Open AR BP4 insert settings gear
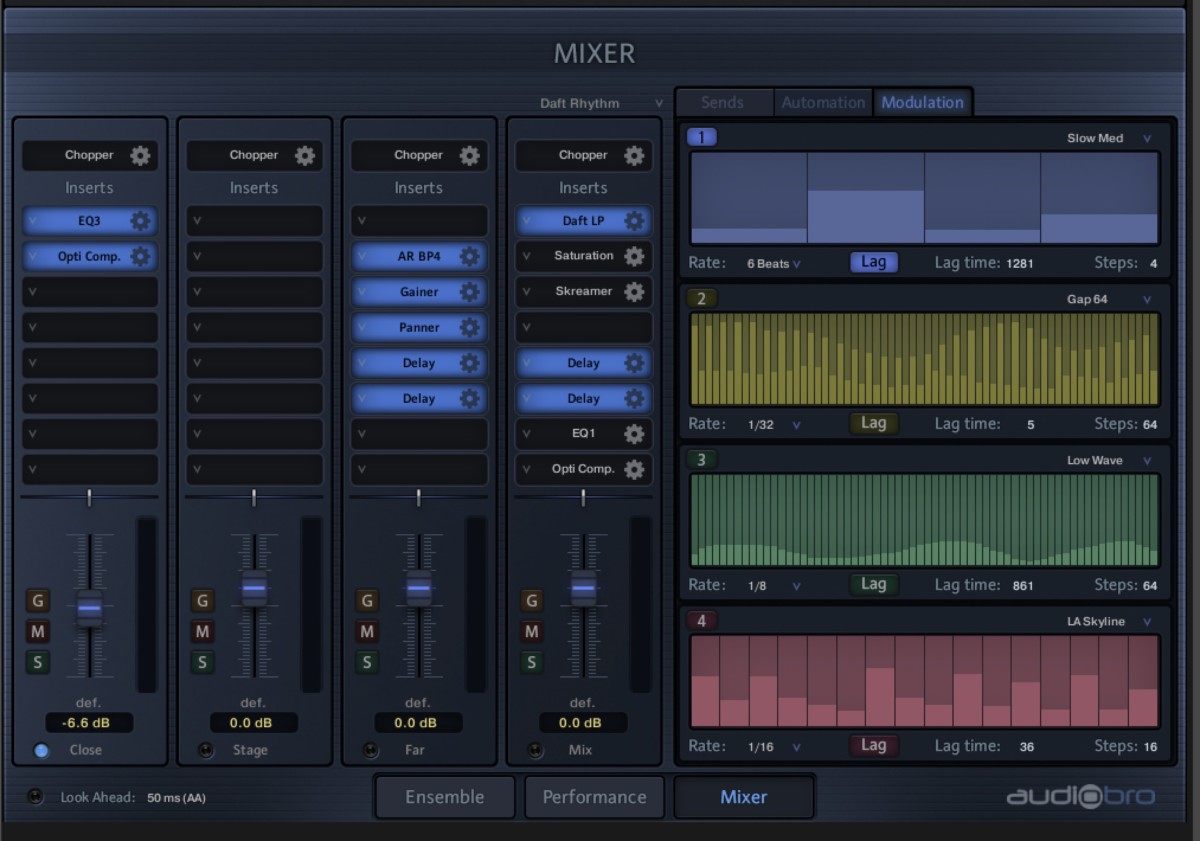 [469, 257]
